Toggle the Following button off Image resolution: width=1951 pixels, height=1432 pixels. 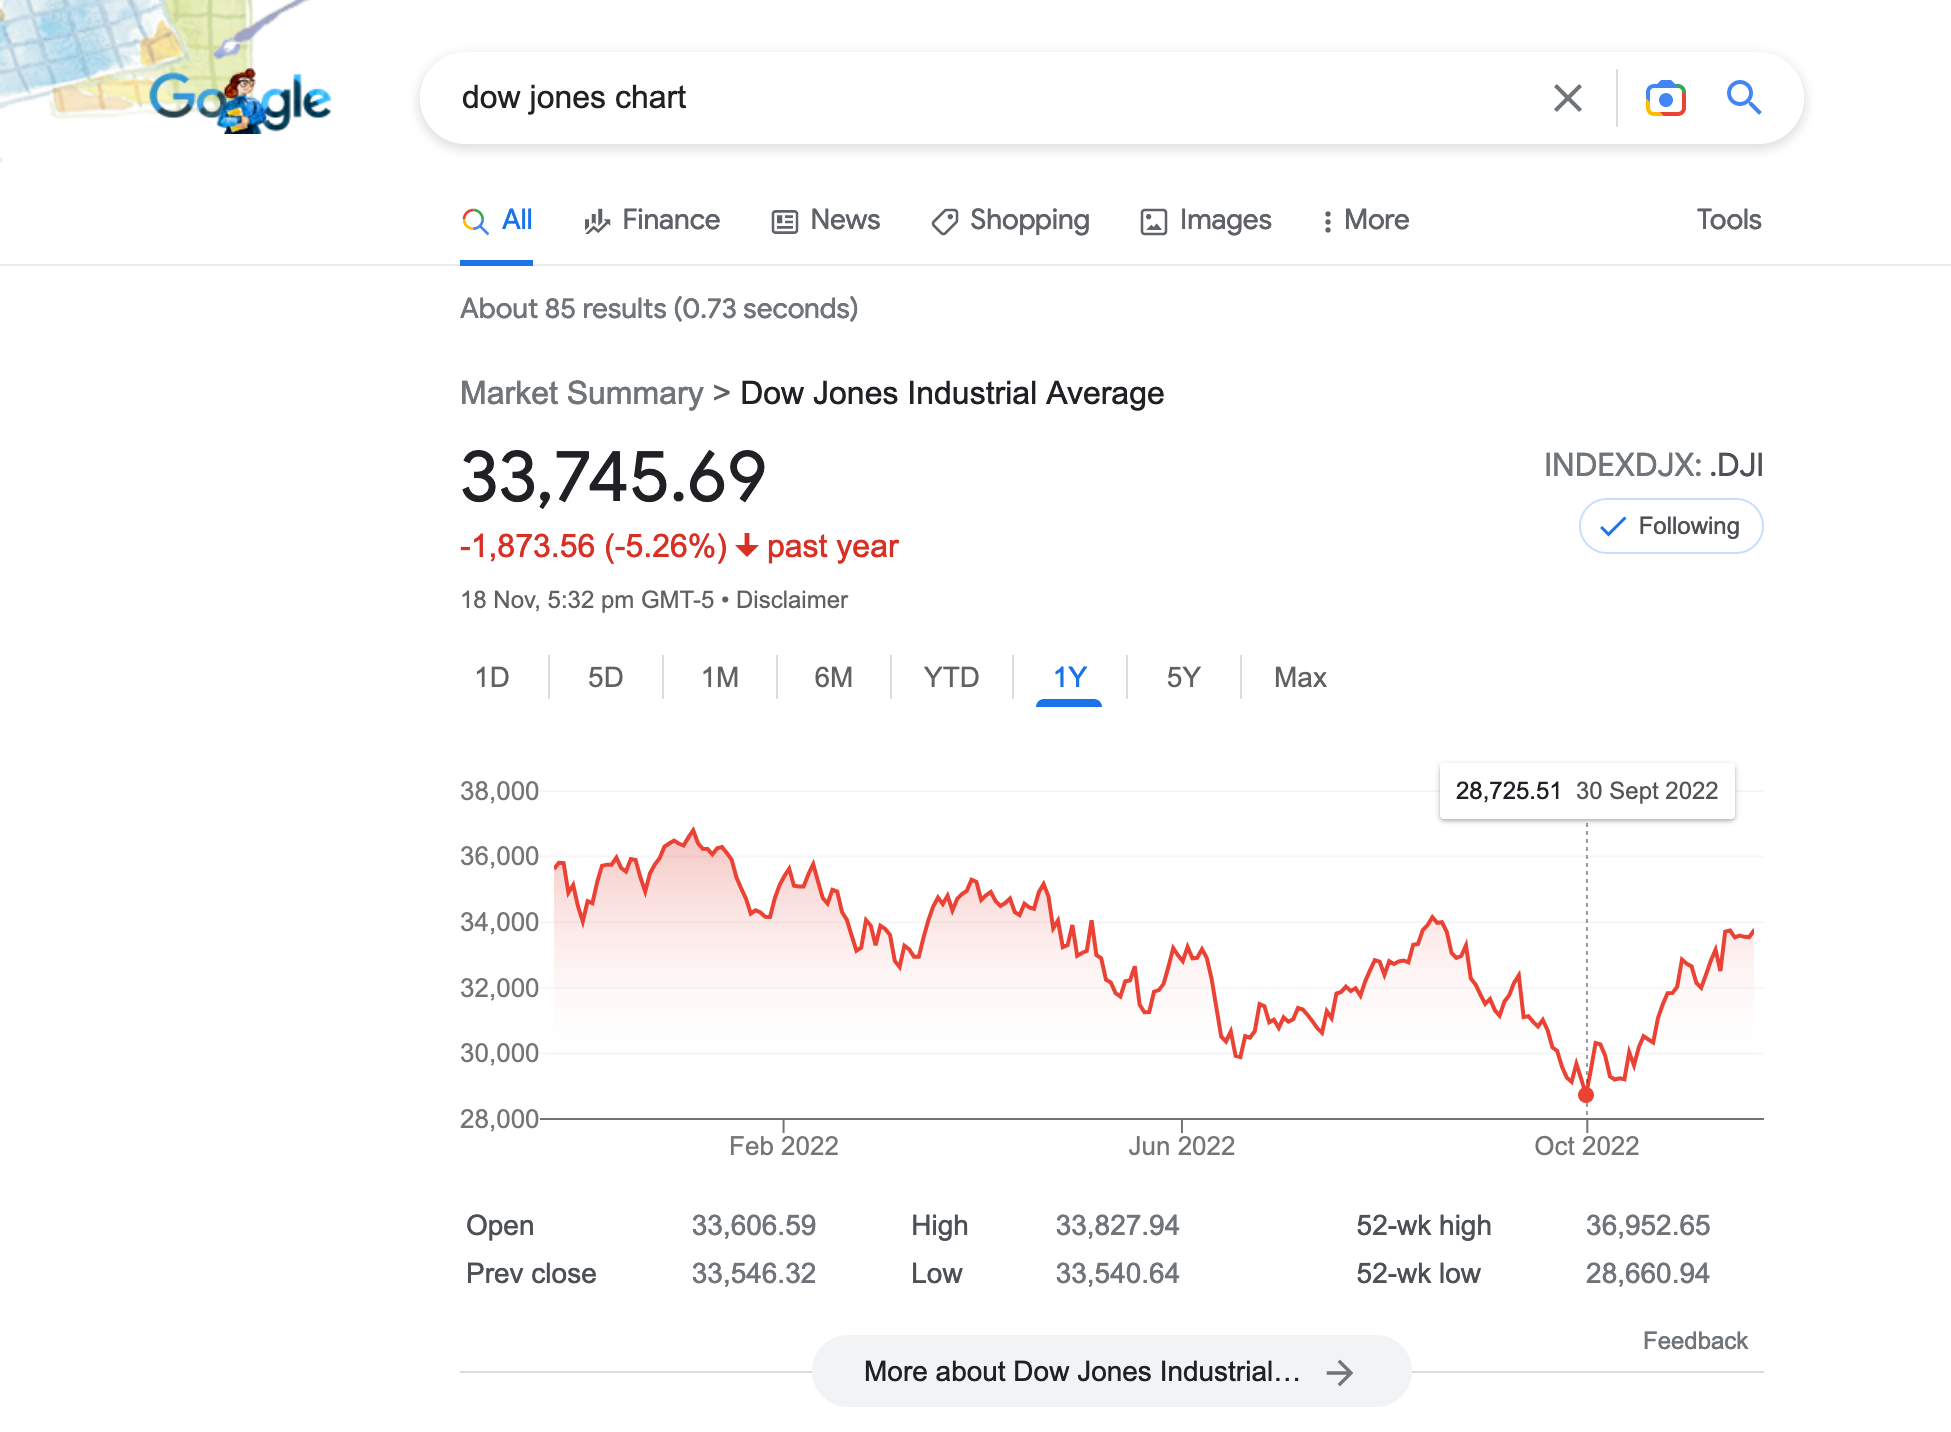pyautogui.click(x=1670, y=526)
